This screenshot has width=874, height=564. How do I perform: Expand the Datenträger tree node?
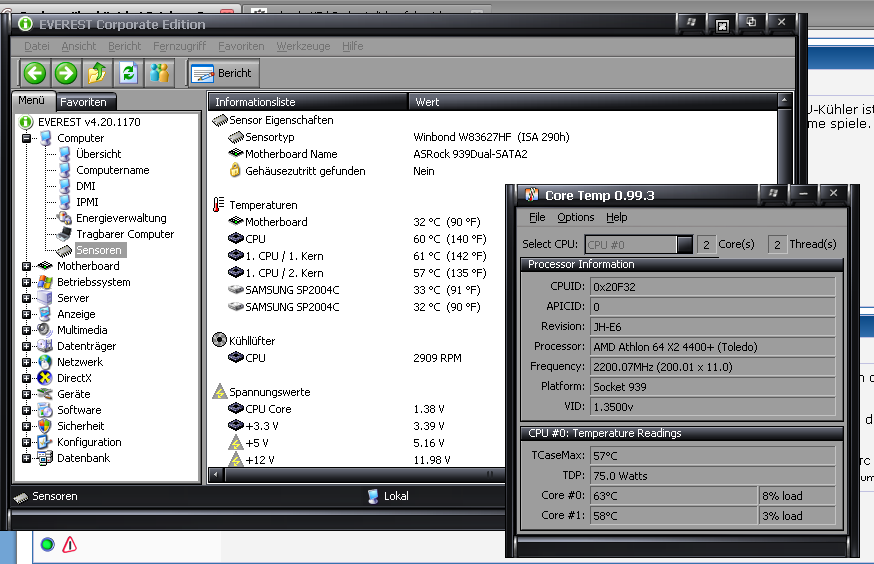pyautogui.click(x=26, y=346)
